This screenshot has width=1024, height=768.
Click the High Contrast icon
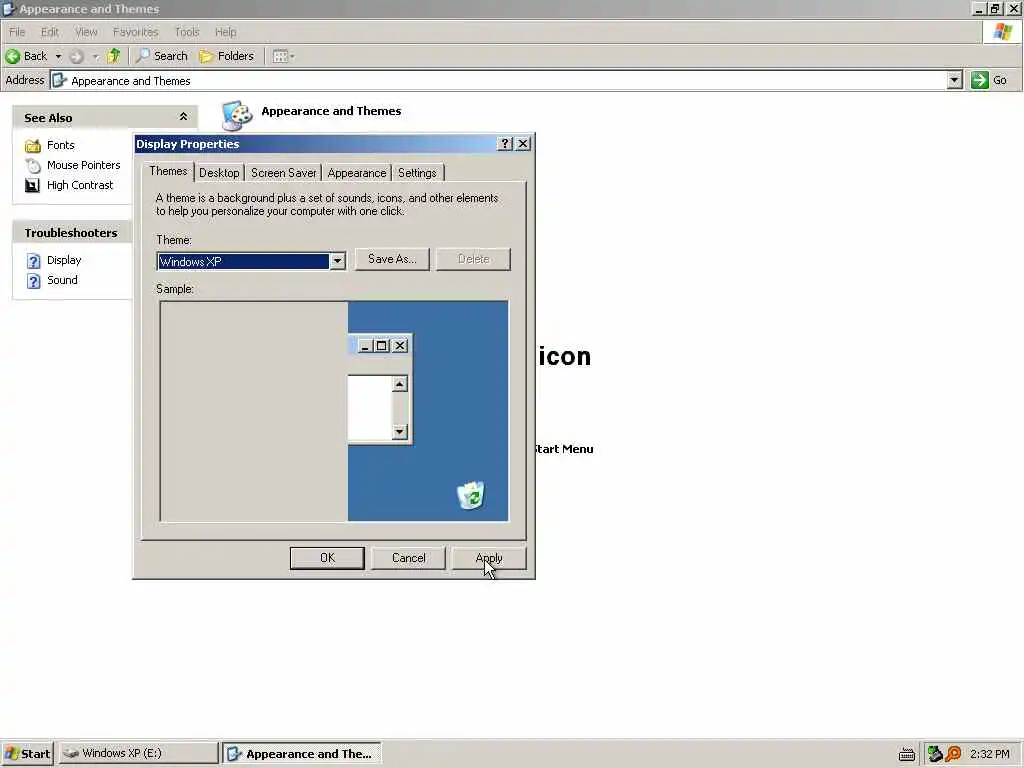click(x=32, y=185)
